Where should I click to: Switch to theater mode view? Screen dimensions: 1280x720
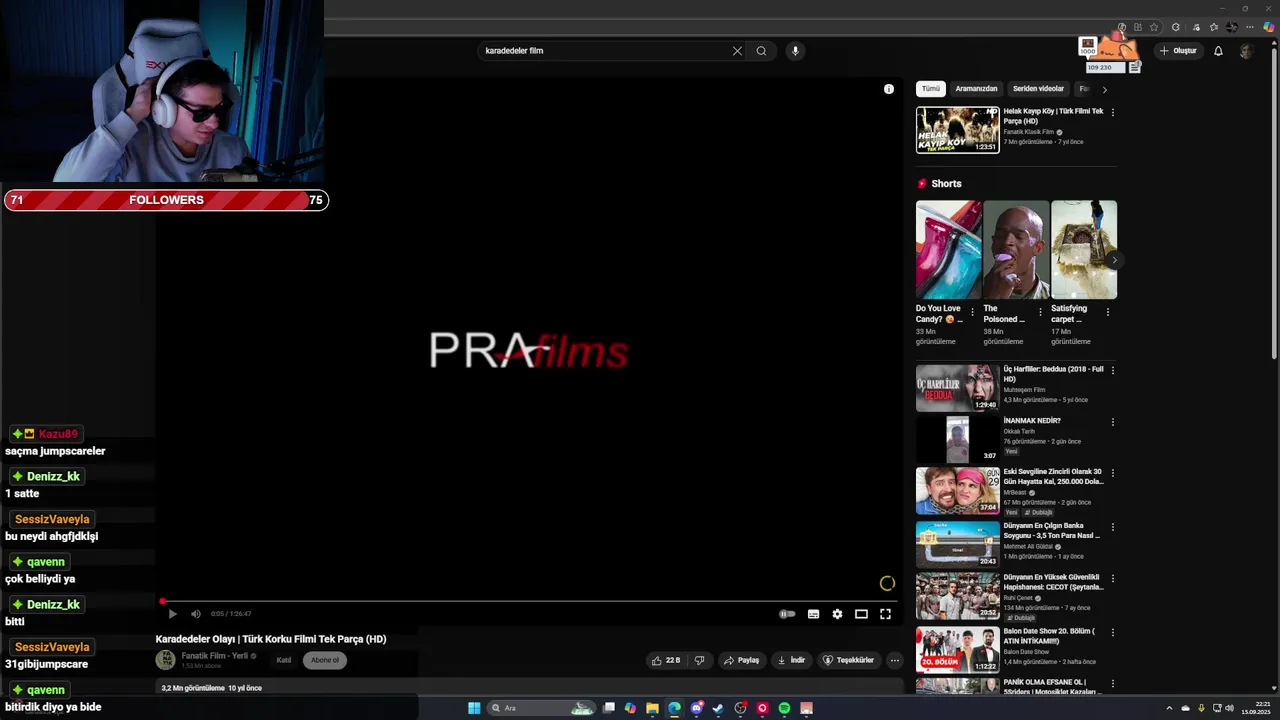(861, 614)
